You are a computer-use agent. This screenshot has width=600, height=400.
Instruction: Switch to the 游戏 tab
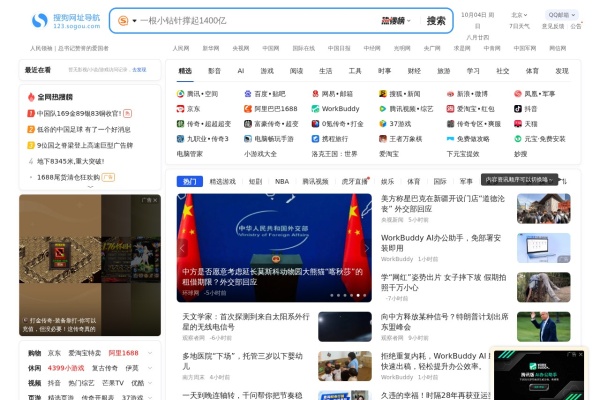(267, 71)
